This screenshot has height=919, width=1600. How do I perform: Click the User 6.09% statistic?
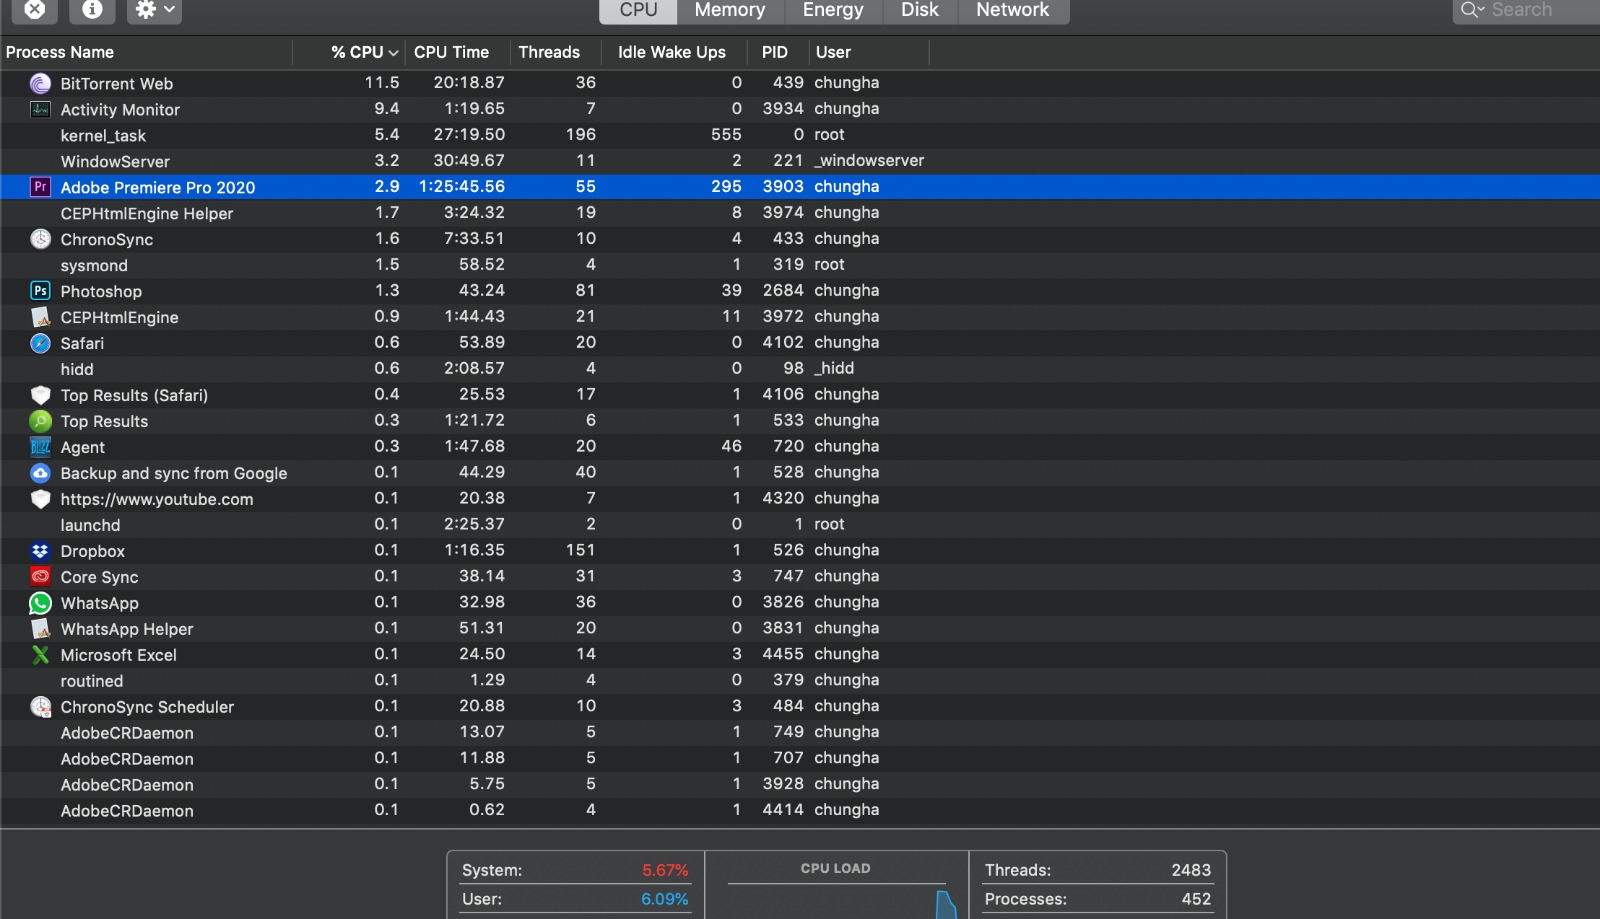click(x=575, y=899)
